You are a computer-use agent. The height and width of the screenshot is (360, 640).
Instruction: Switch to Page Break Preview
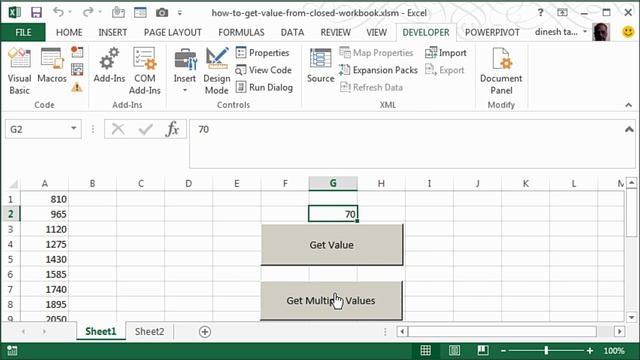click(x=482, y=350)
